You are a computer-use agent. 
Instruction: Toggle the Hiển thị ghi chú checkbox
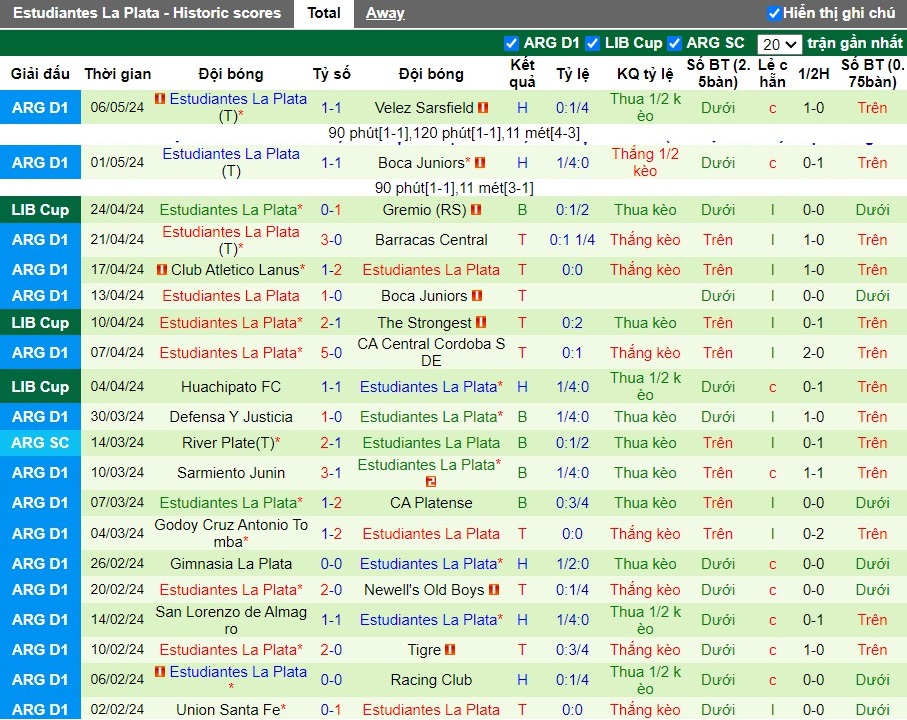tap(773, 13)
